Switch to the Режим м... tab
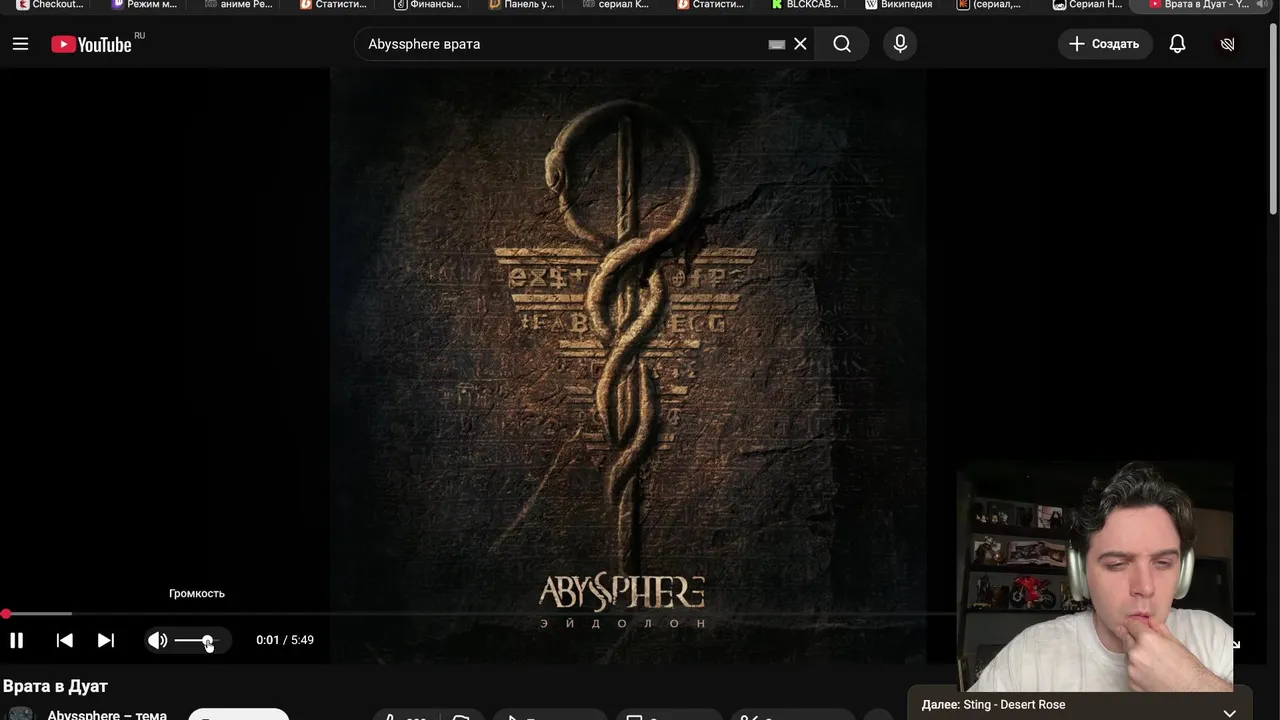This screenshot has height=720, width=1280. click(144, 5)
